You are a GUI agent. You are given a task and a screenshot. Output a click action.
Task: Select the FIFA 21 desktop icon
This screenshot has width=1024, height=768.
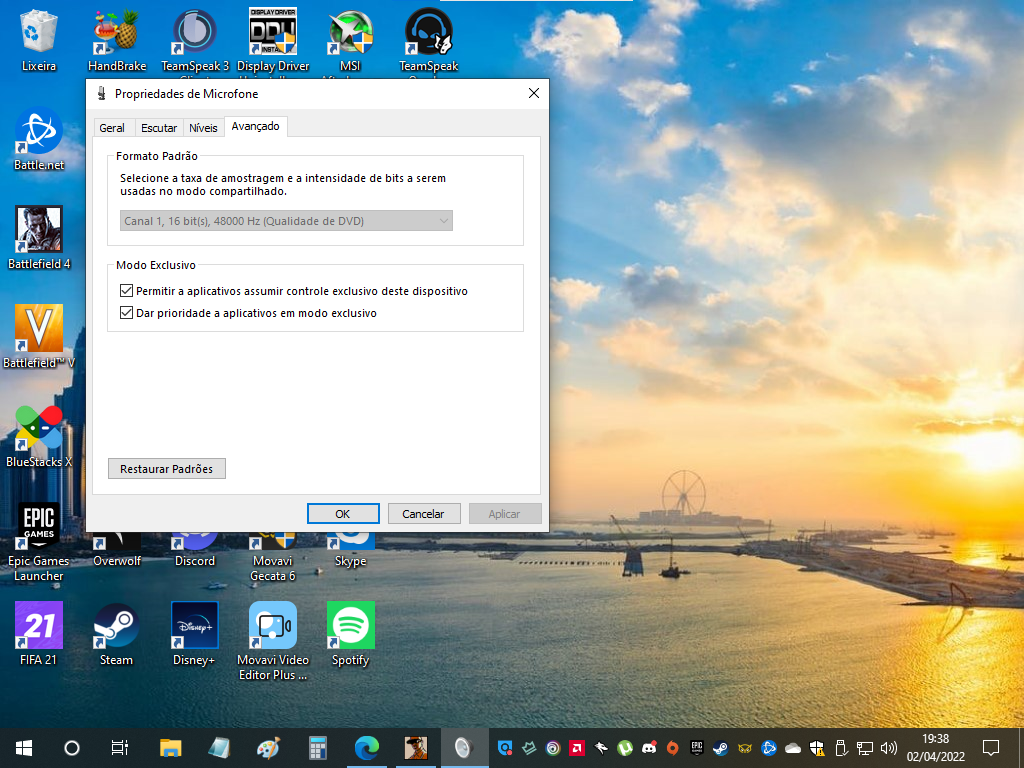tap(39, 634)
